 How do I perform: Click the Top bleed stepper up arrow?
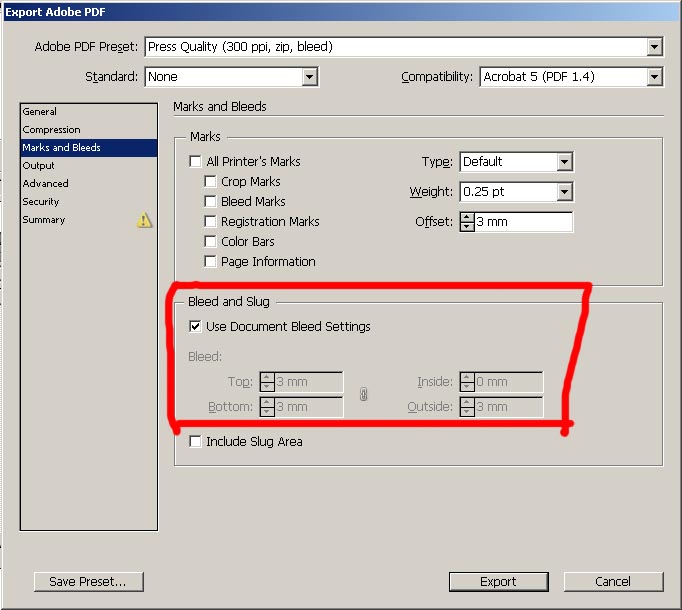click(267, 377)
